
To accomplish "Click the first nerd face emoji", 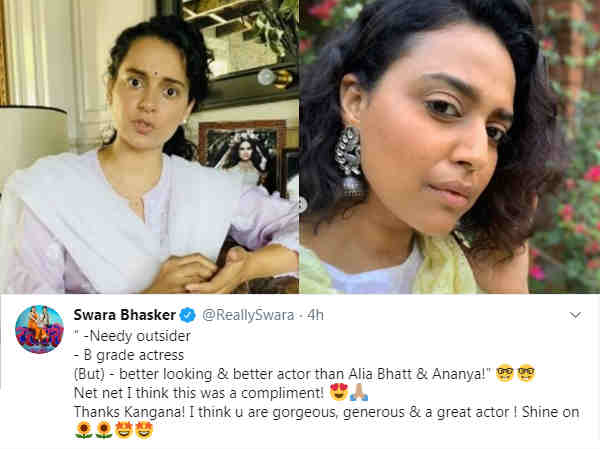I will [x=505, y=373].
